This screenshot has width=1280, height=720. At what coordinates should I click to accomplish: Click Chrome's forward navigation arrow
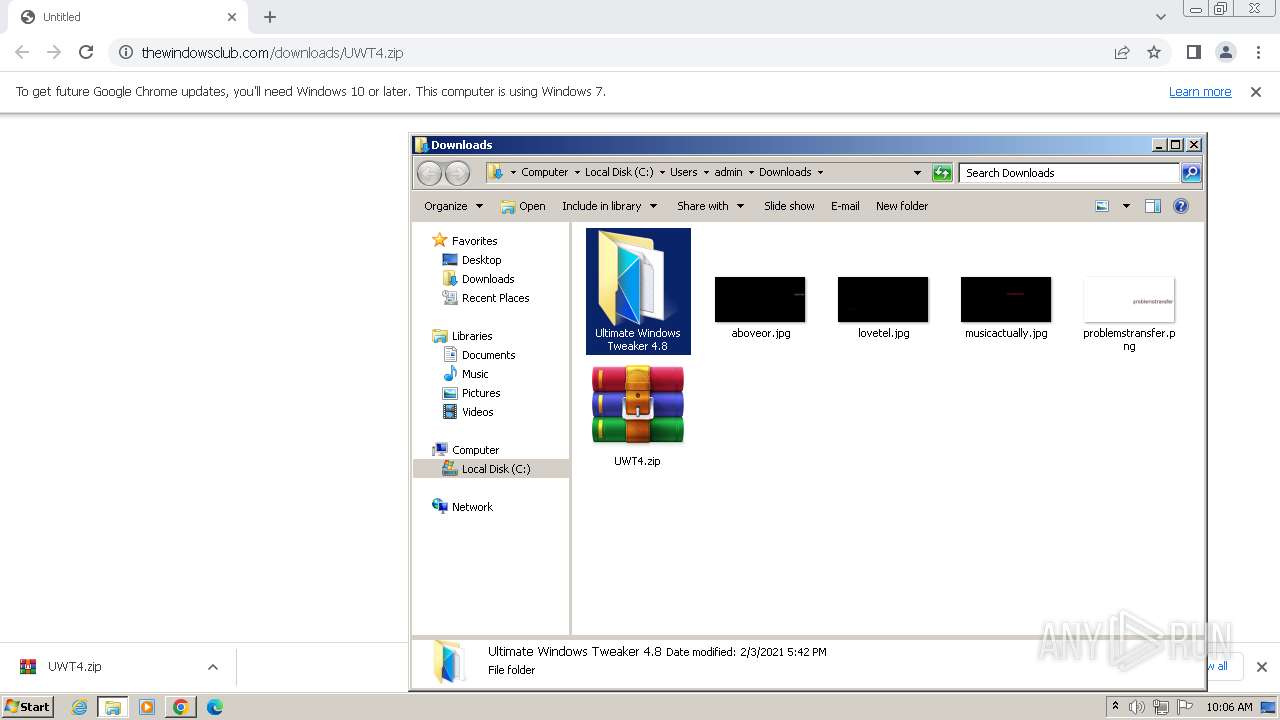click(x=54, y=52)
